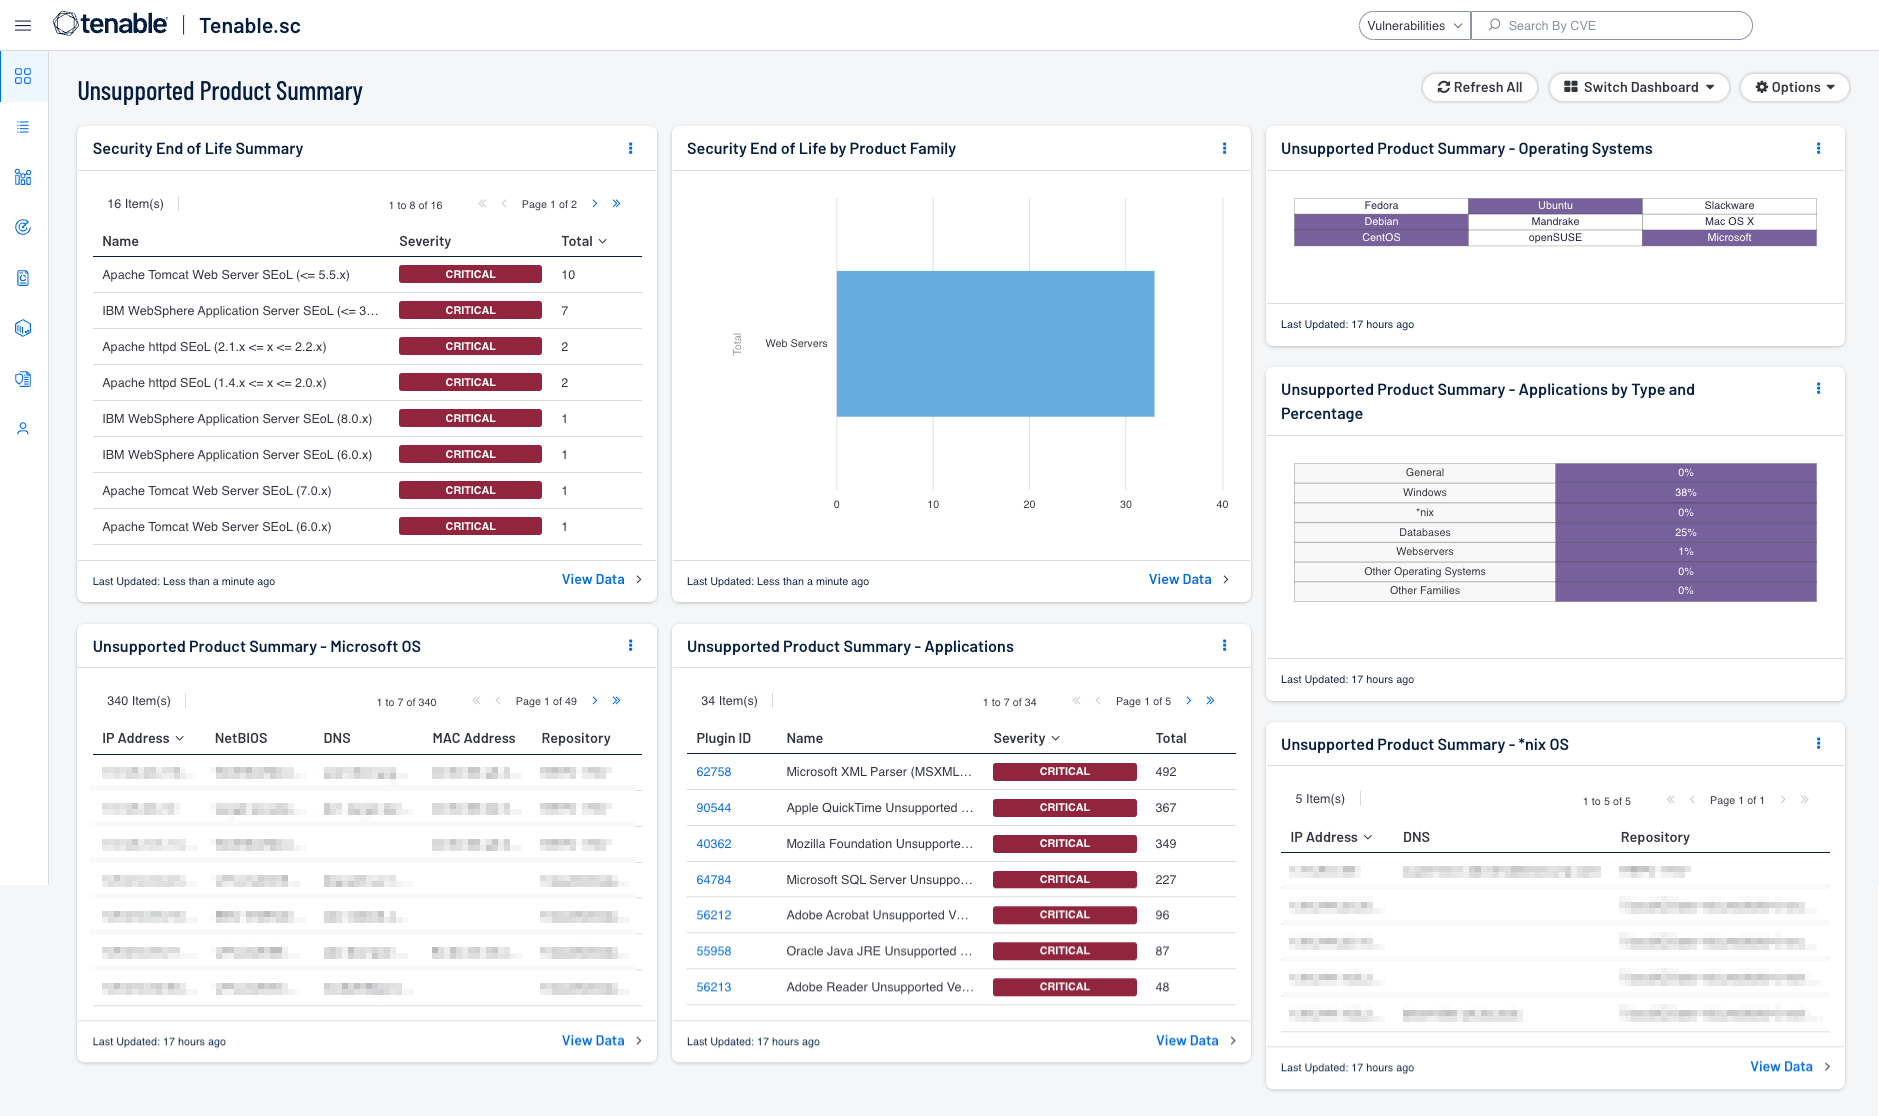
Task: Click the Mac OS X cell in Operating Systems matrix
Action: [1729, 221]
